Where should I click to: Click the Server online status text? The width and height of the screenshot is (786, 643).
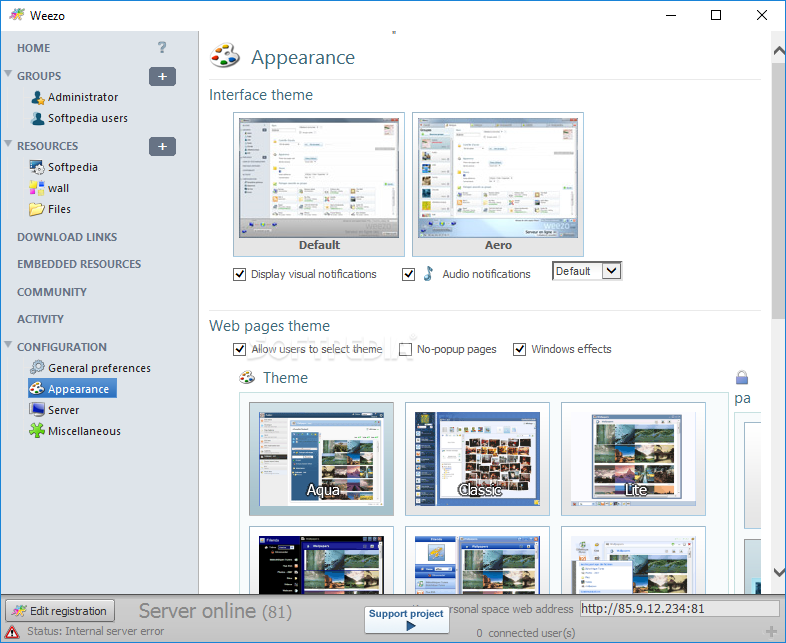pyautogui.click(x=215, y=611)
